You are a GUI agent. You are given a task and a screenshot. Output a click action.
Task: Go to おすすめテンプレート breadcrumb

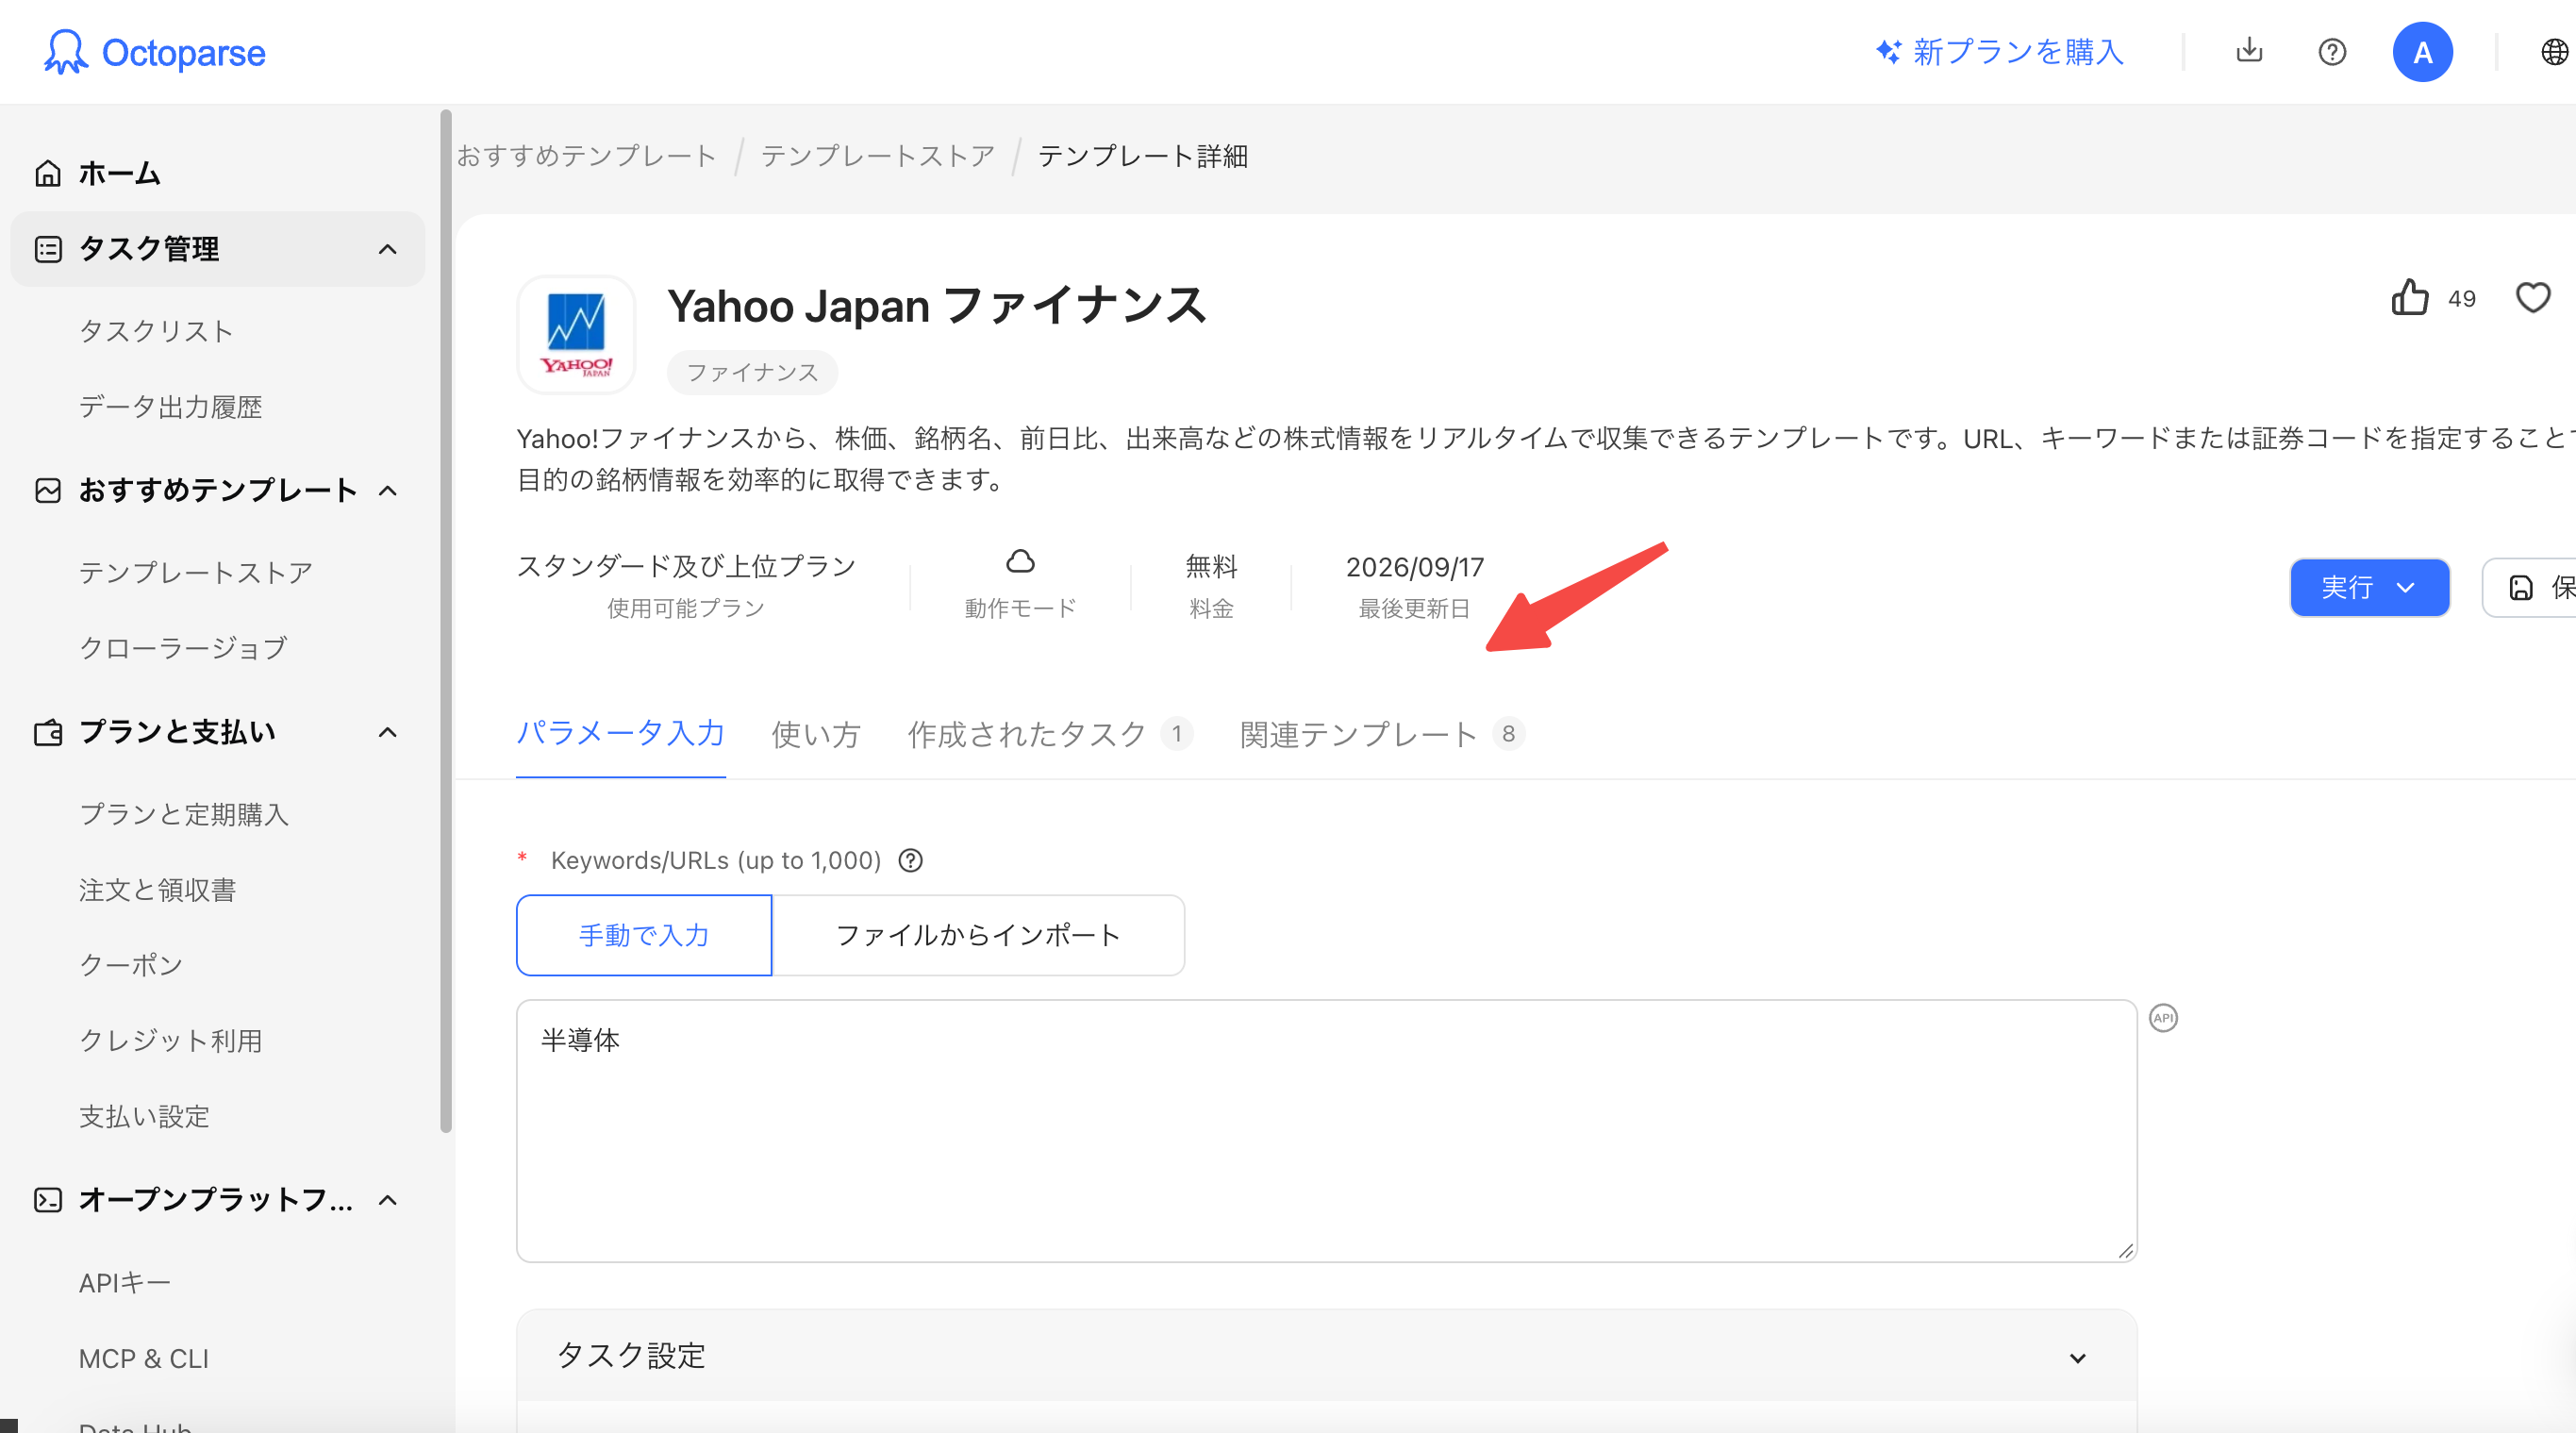[586, 156]
